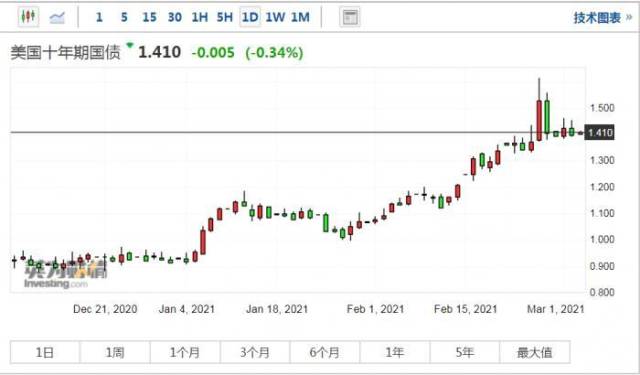Select the 5 minute interval
640x375 pixels.
pos(124,17)
